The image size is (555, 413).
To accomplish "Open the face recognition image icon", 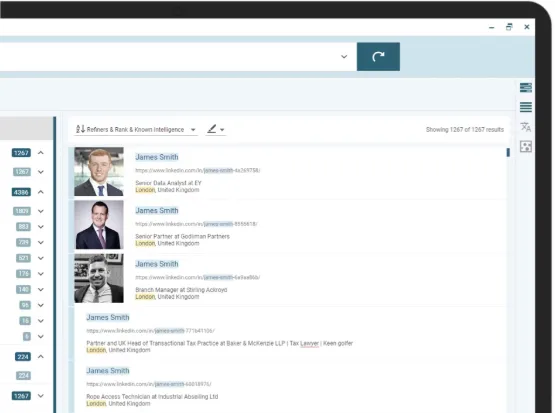I will point(526,146).
